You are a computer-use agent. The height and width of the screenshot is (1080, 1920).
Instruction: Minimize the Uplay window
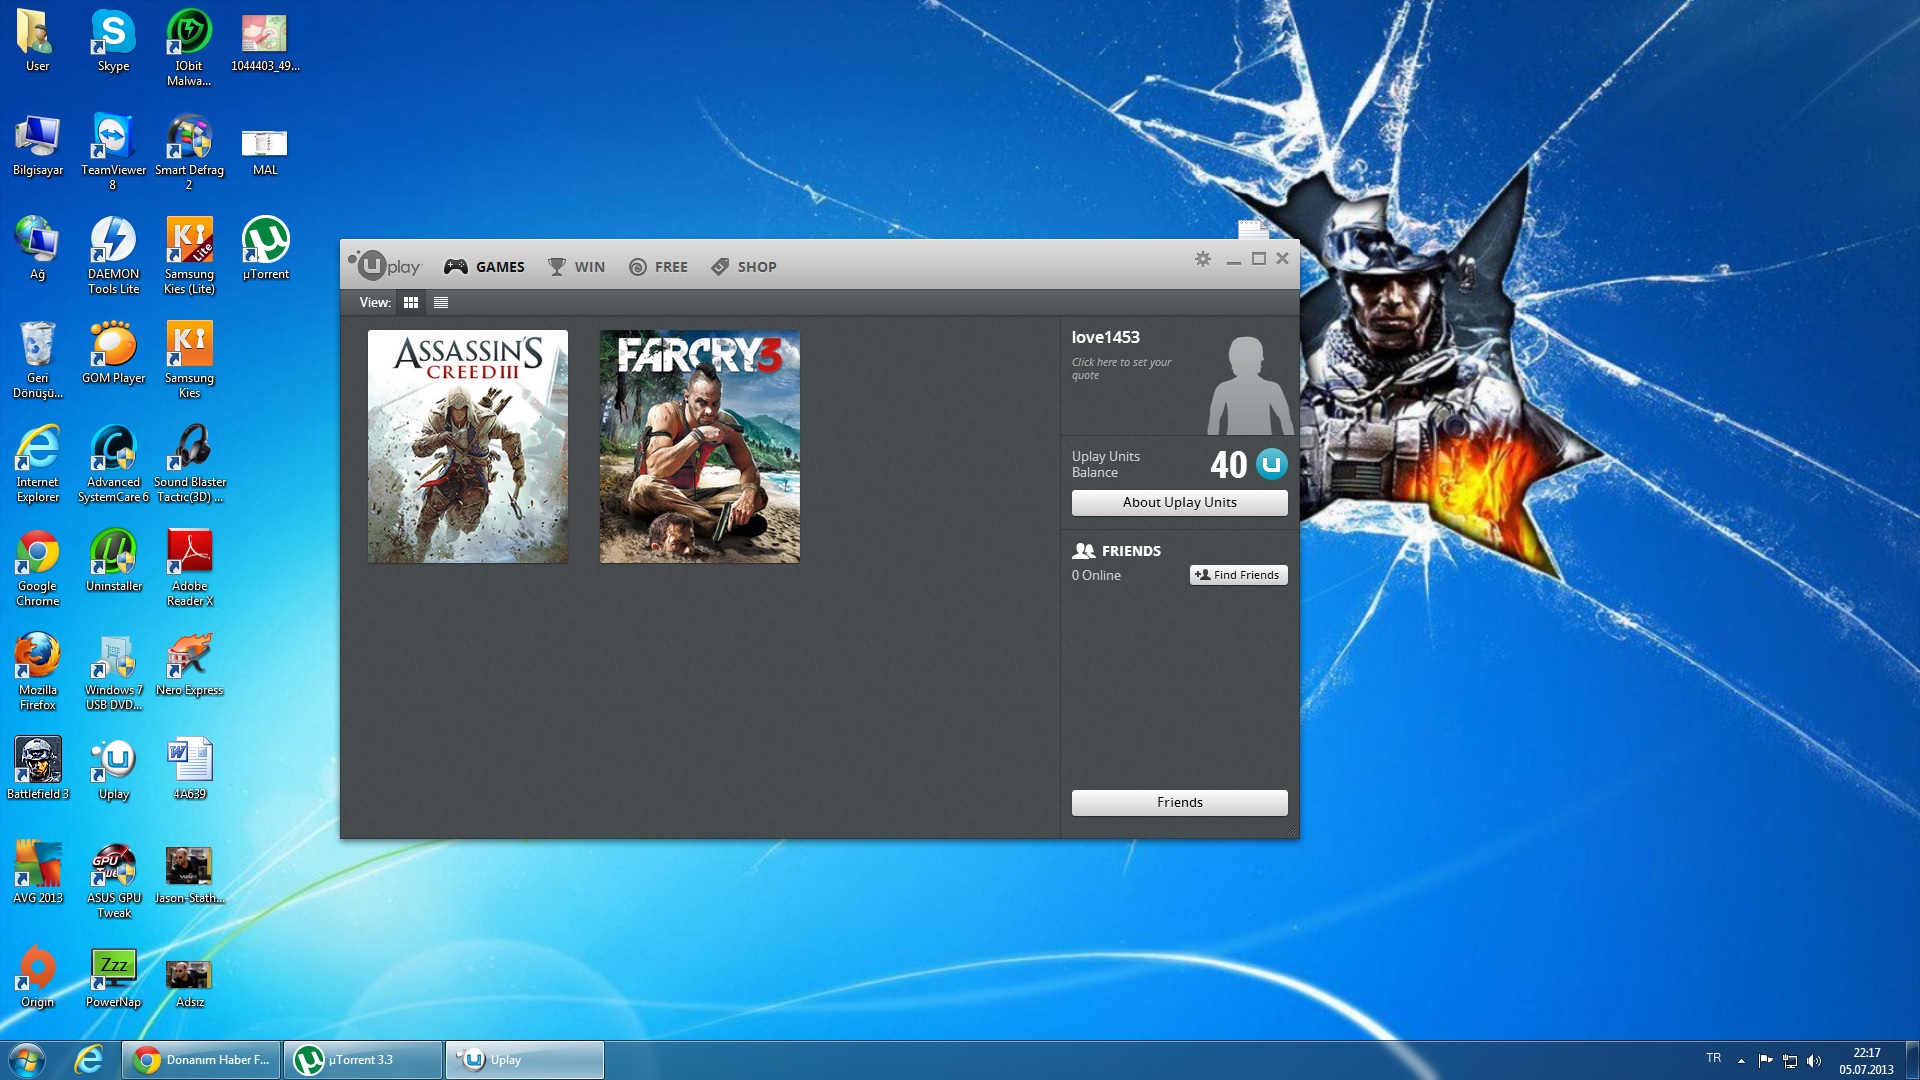(x=1234, y=260)
